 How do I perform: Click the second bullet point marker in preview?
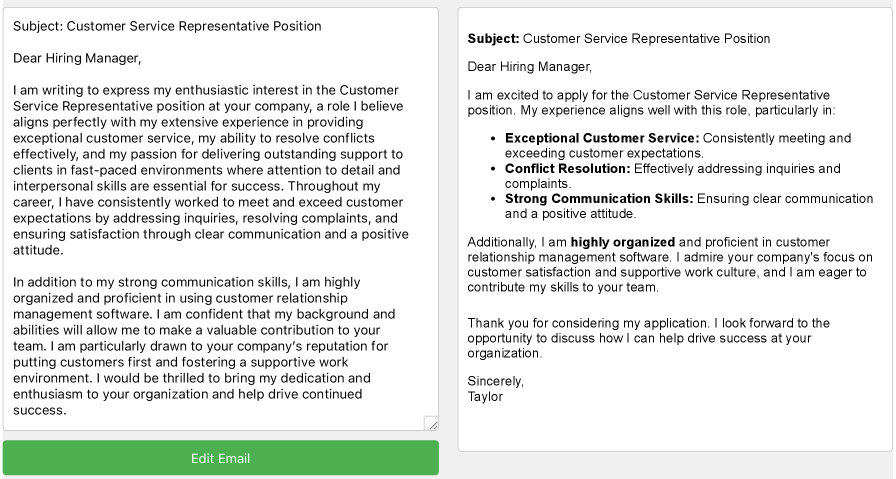click(496, 169)
